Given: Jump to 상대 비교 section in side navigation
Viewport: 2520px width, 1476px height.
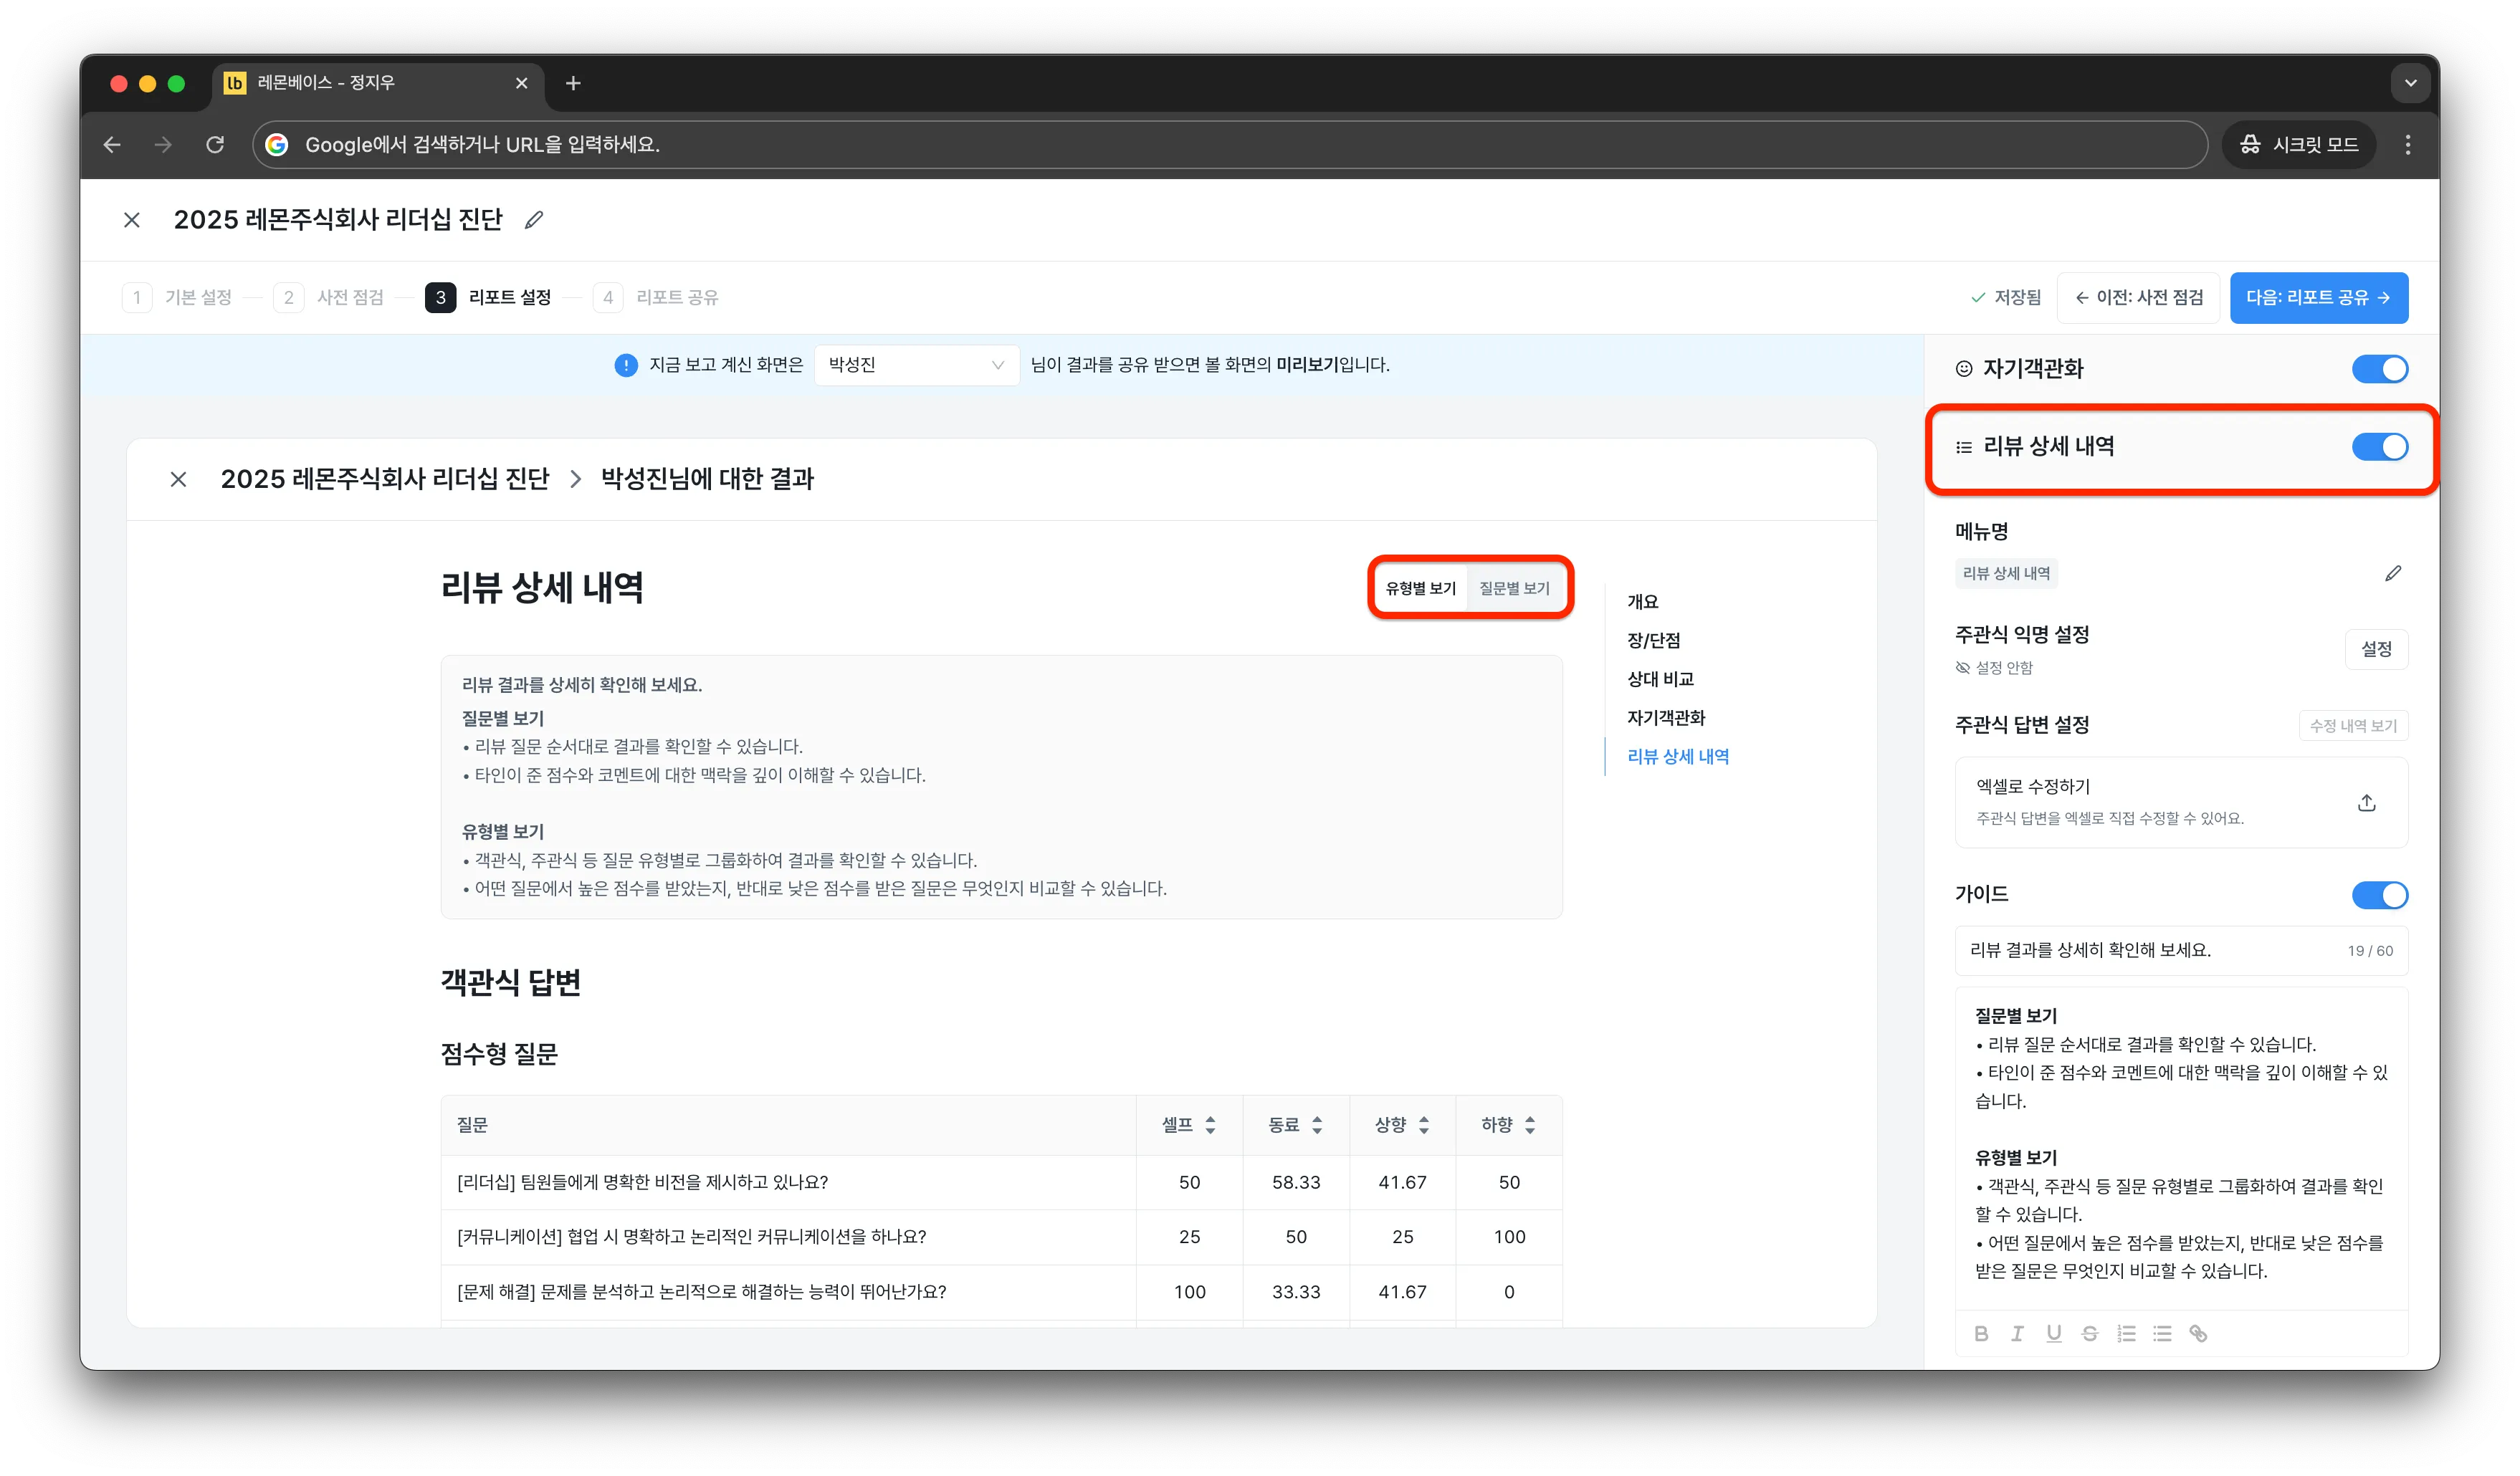Looking at the screenshot, I should (x=1660, y=680).
